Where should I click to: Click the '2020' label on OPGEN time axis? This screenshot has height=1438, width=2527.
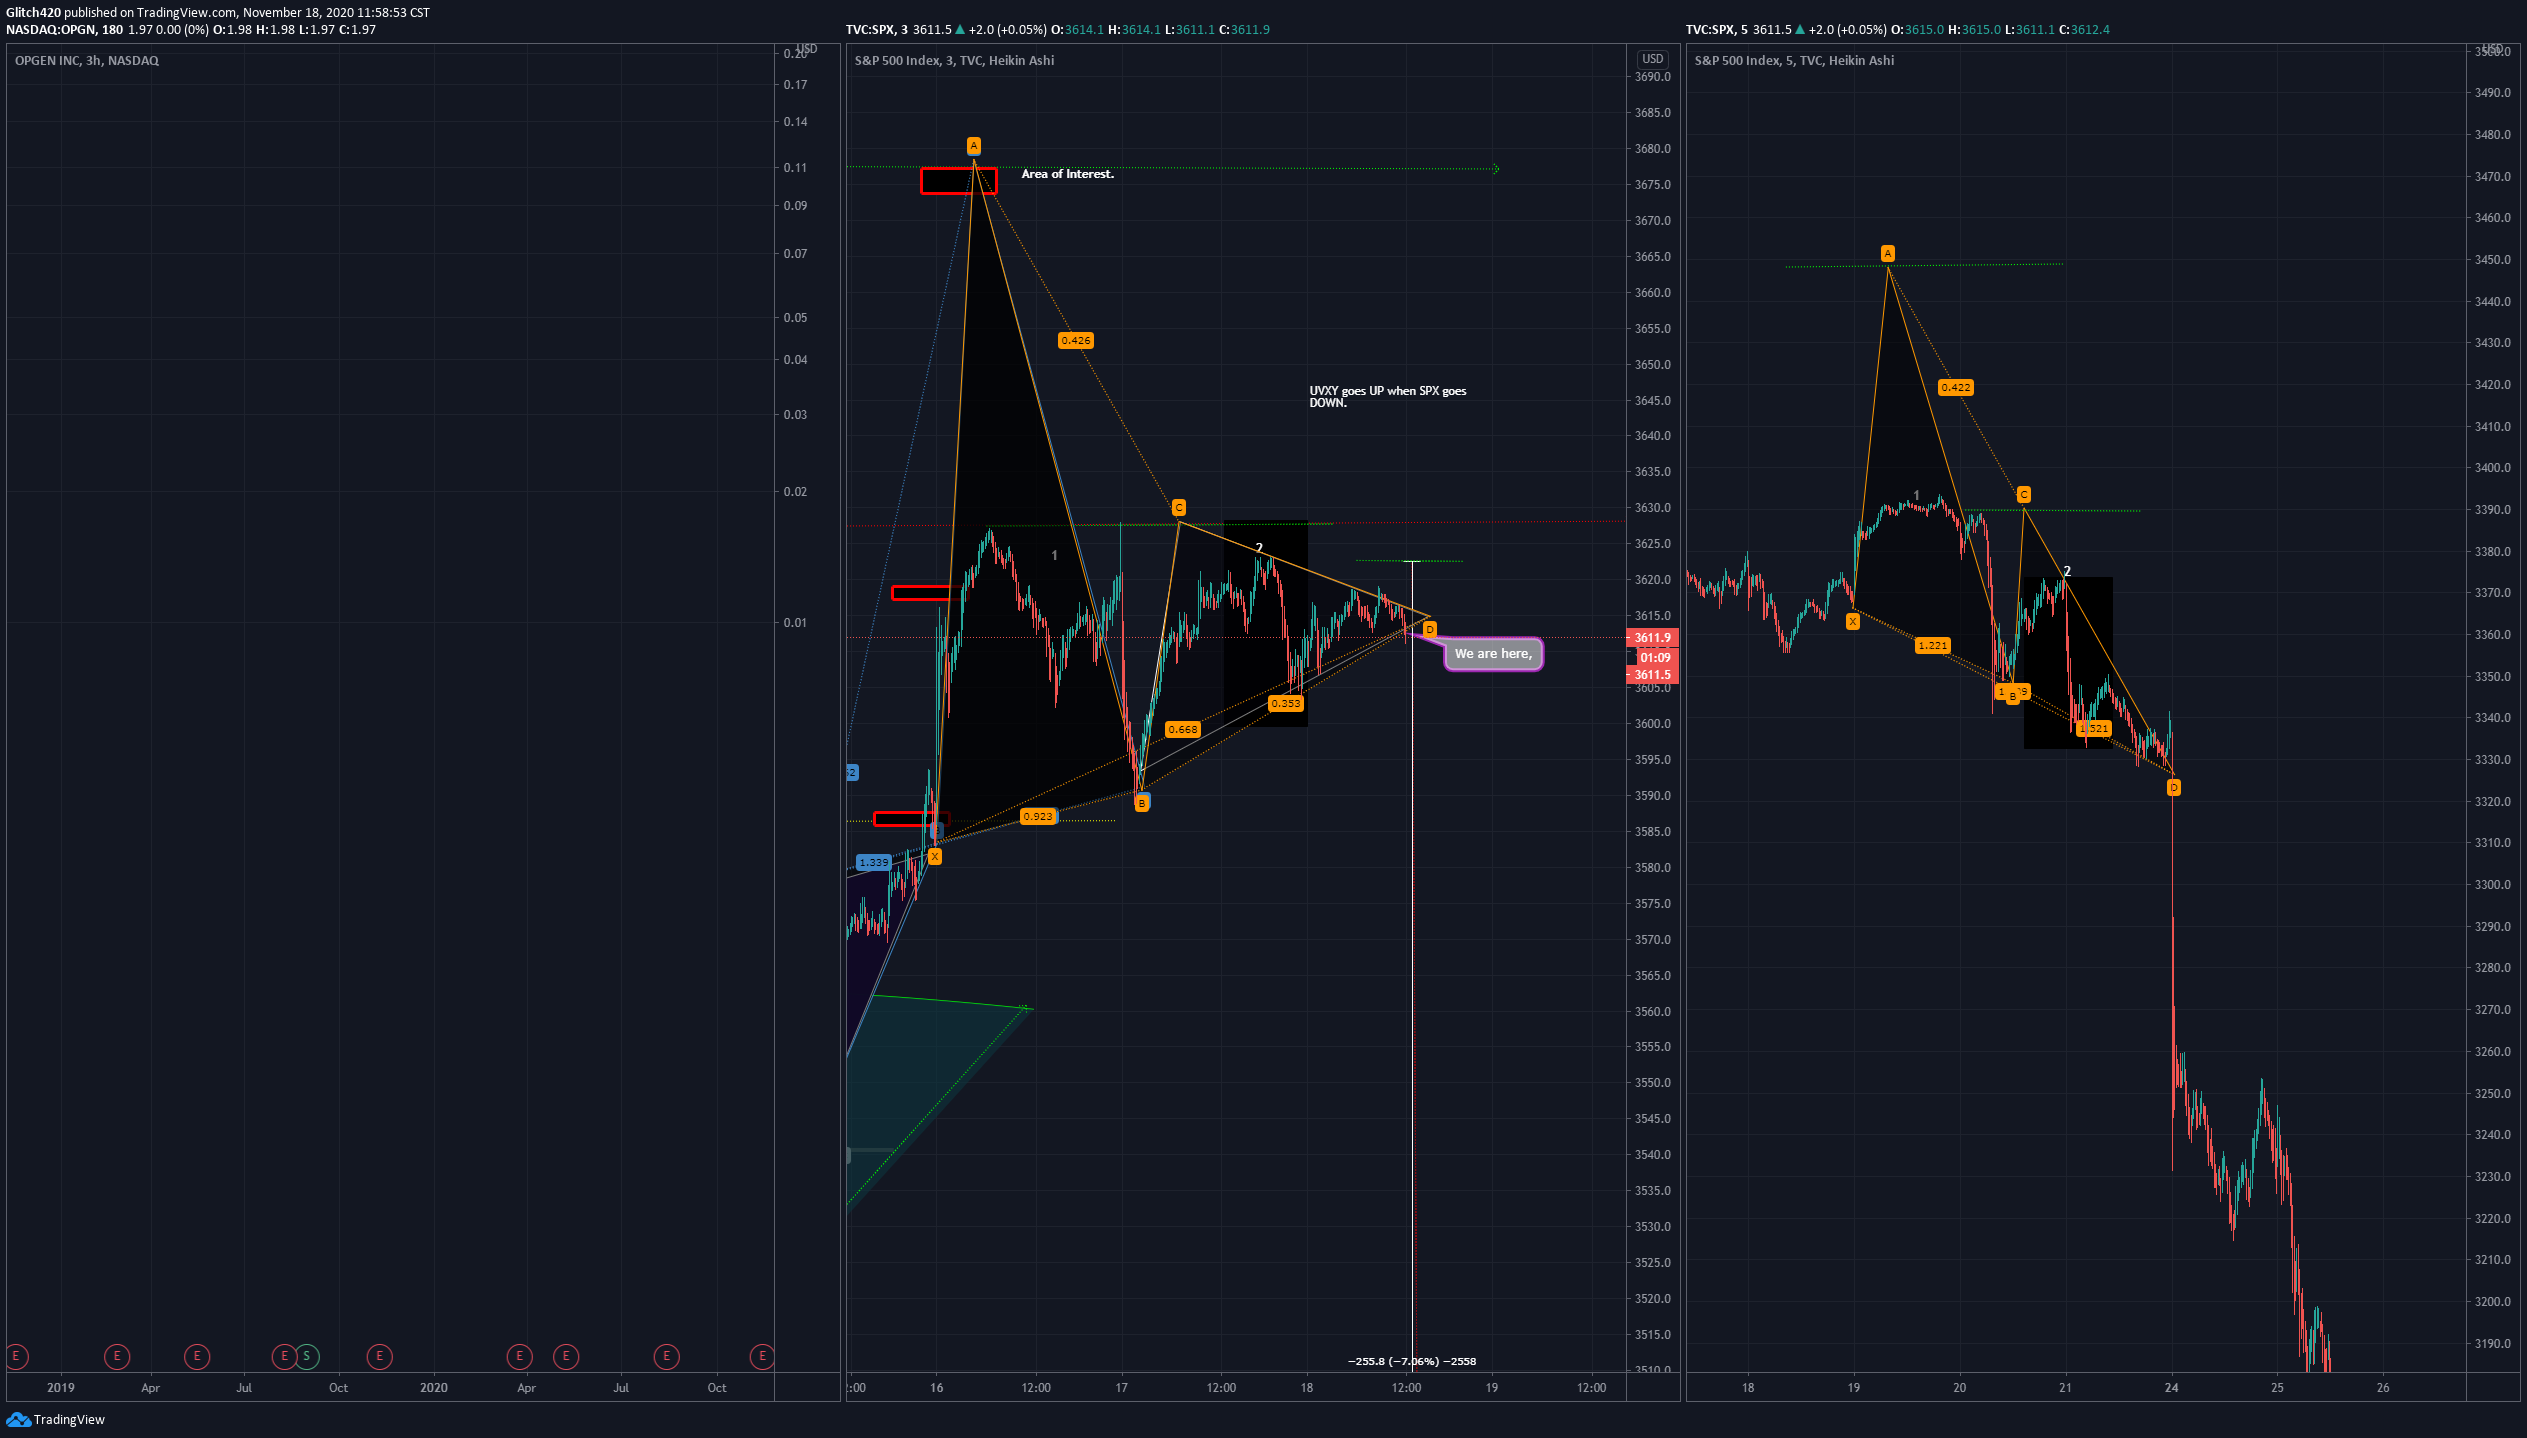point(434,1388)
